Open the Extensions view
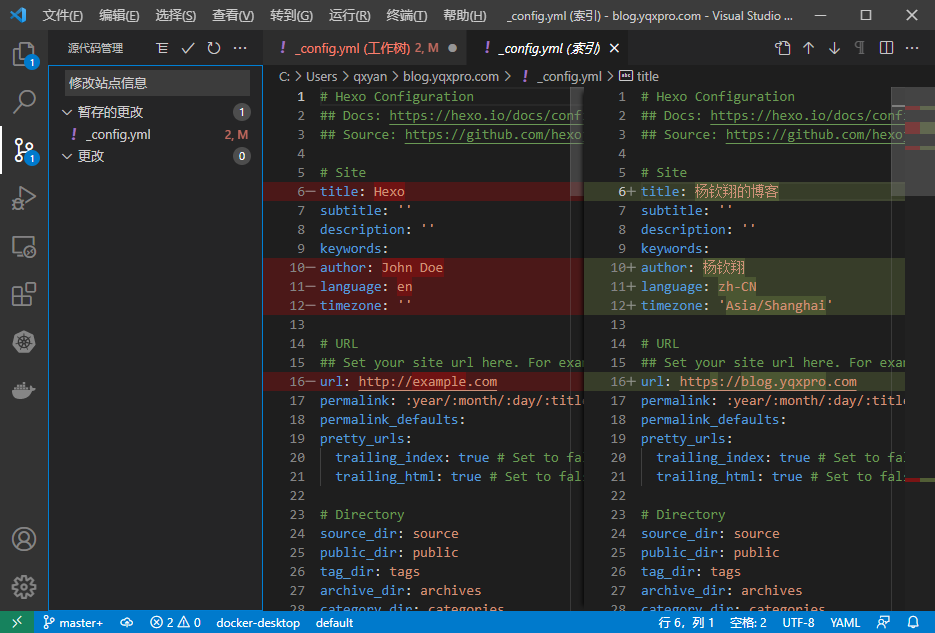Screen dimensions: 935x633 point(24,294)
